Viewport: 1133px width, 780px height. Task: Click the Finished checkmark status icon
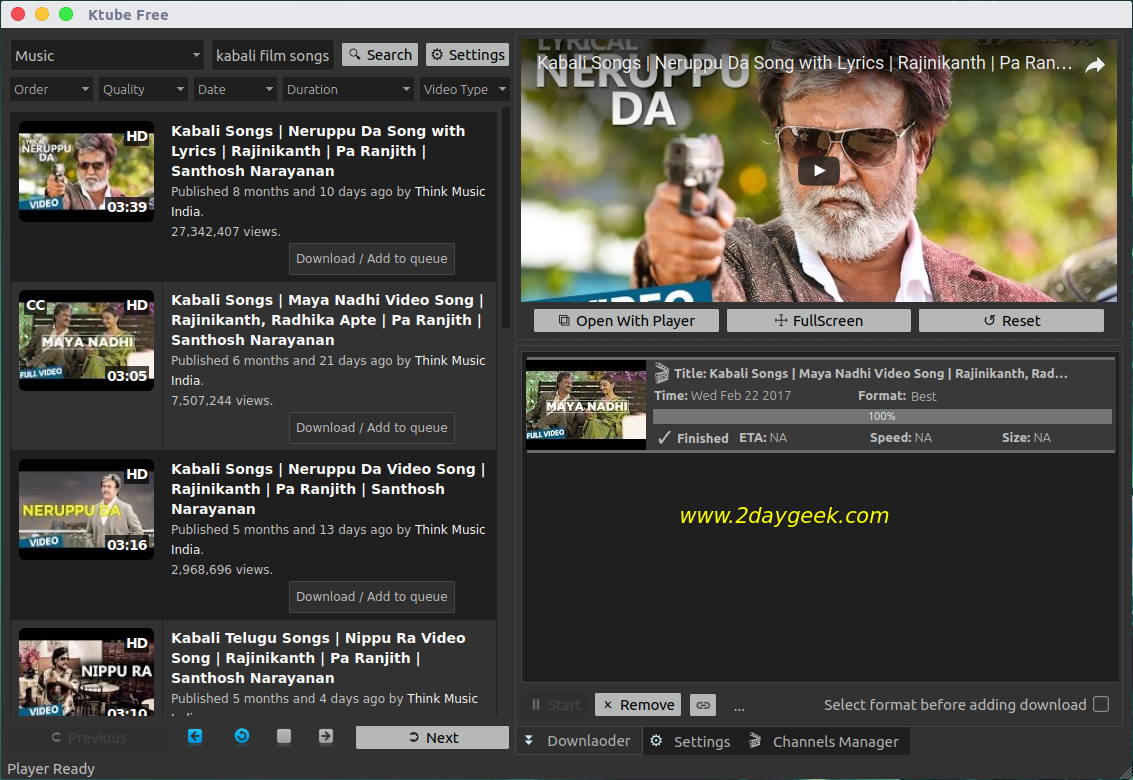point(665,437)
